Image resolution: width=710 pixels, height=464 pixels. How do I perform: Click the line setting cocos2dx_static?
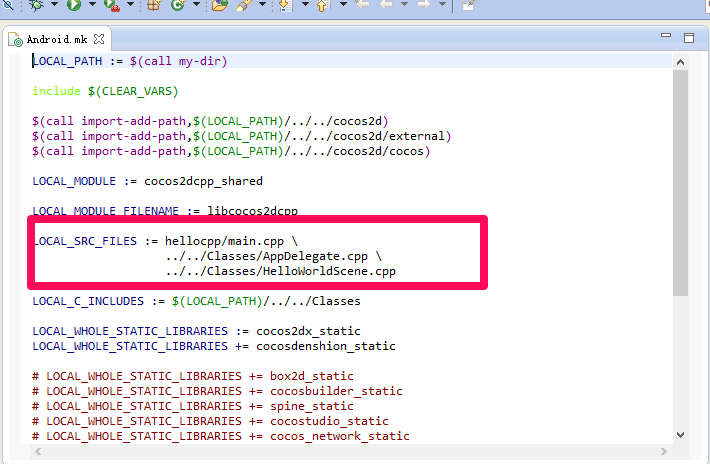[x=197, y=331]
